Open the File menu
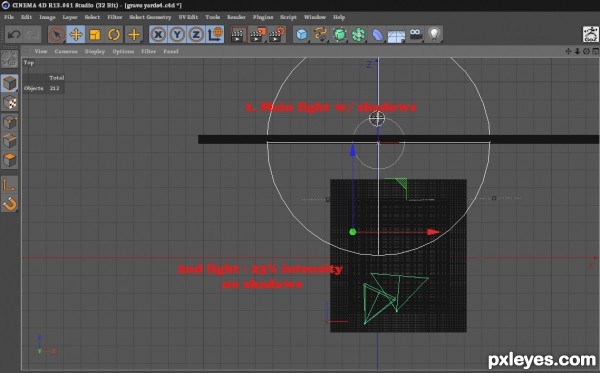This screenshot has height=373, width=600. [9, 17]
